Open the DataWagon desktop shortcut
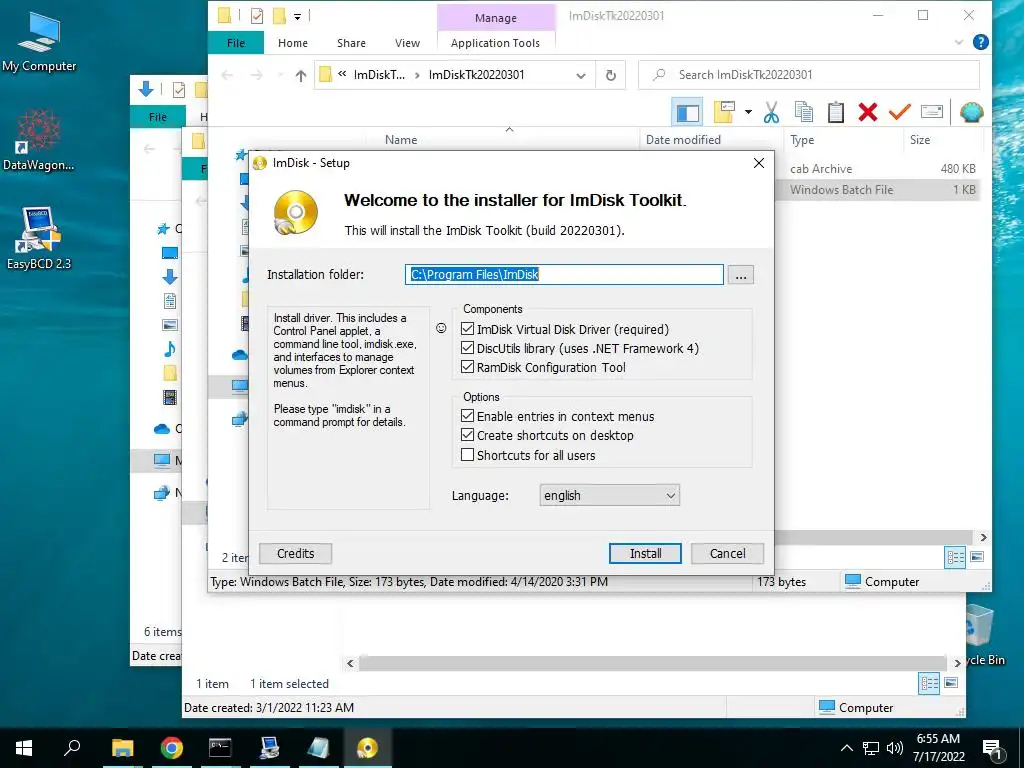Screen dimensions: 1024x768 click(39, 140)
